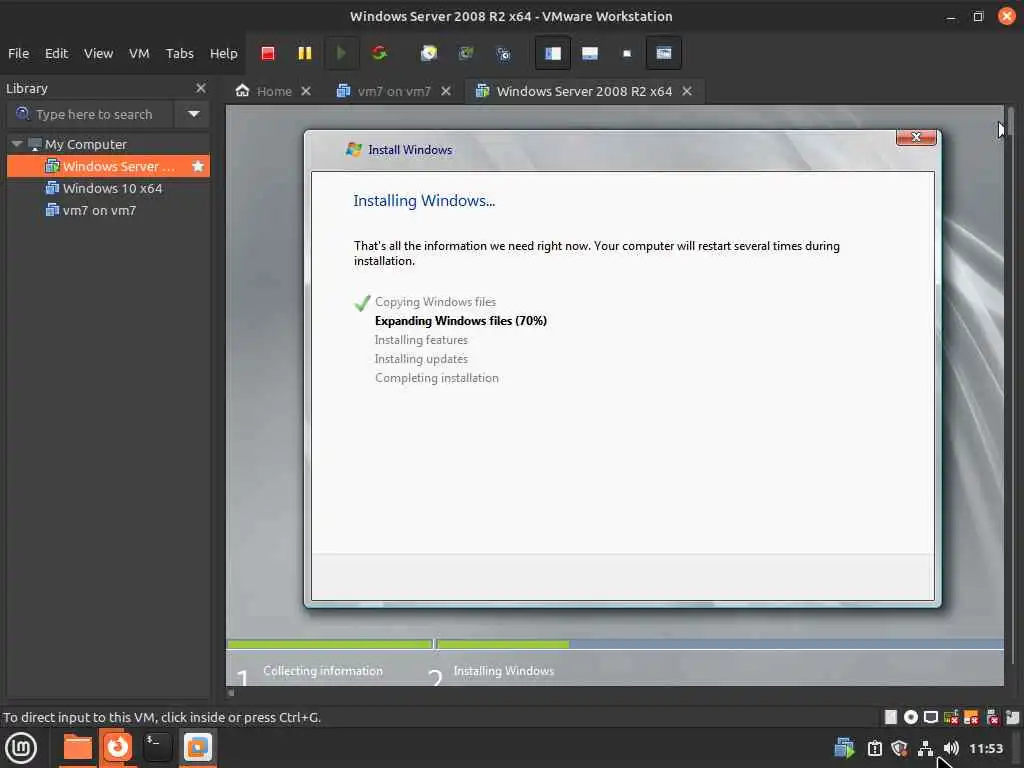This screenshot has height=768, width=1024.
Task: Open the Files folder from taskbar
Action: point(77,748)
